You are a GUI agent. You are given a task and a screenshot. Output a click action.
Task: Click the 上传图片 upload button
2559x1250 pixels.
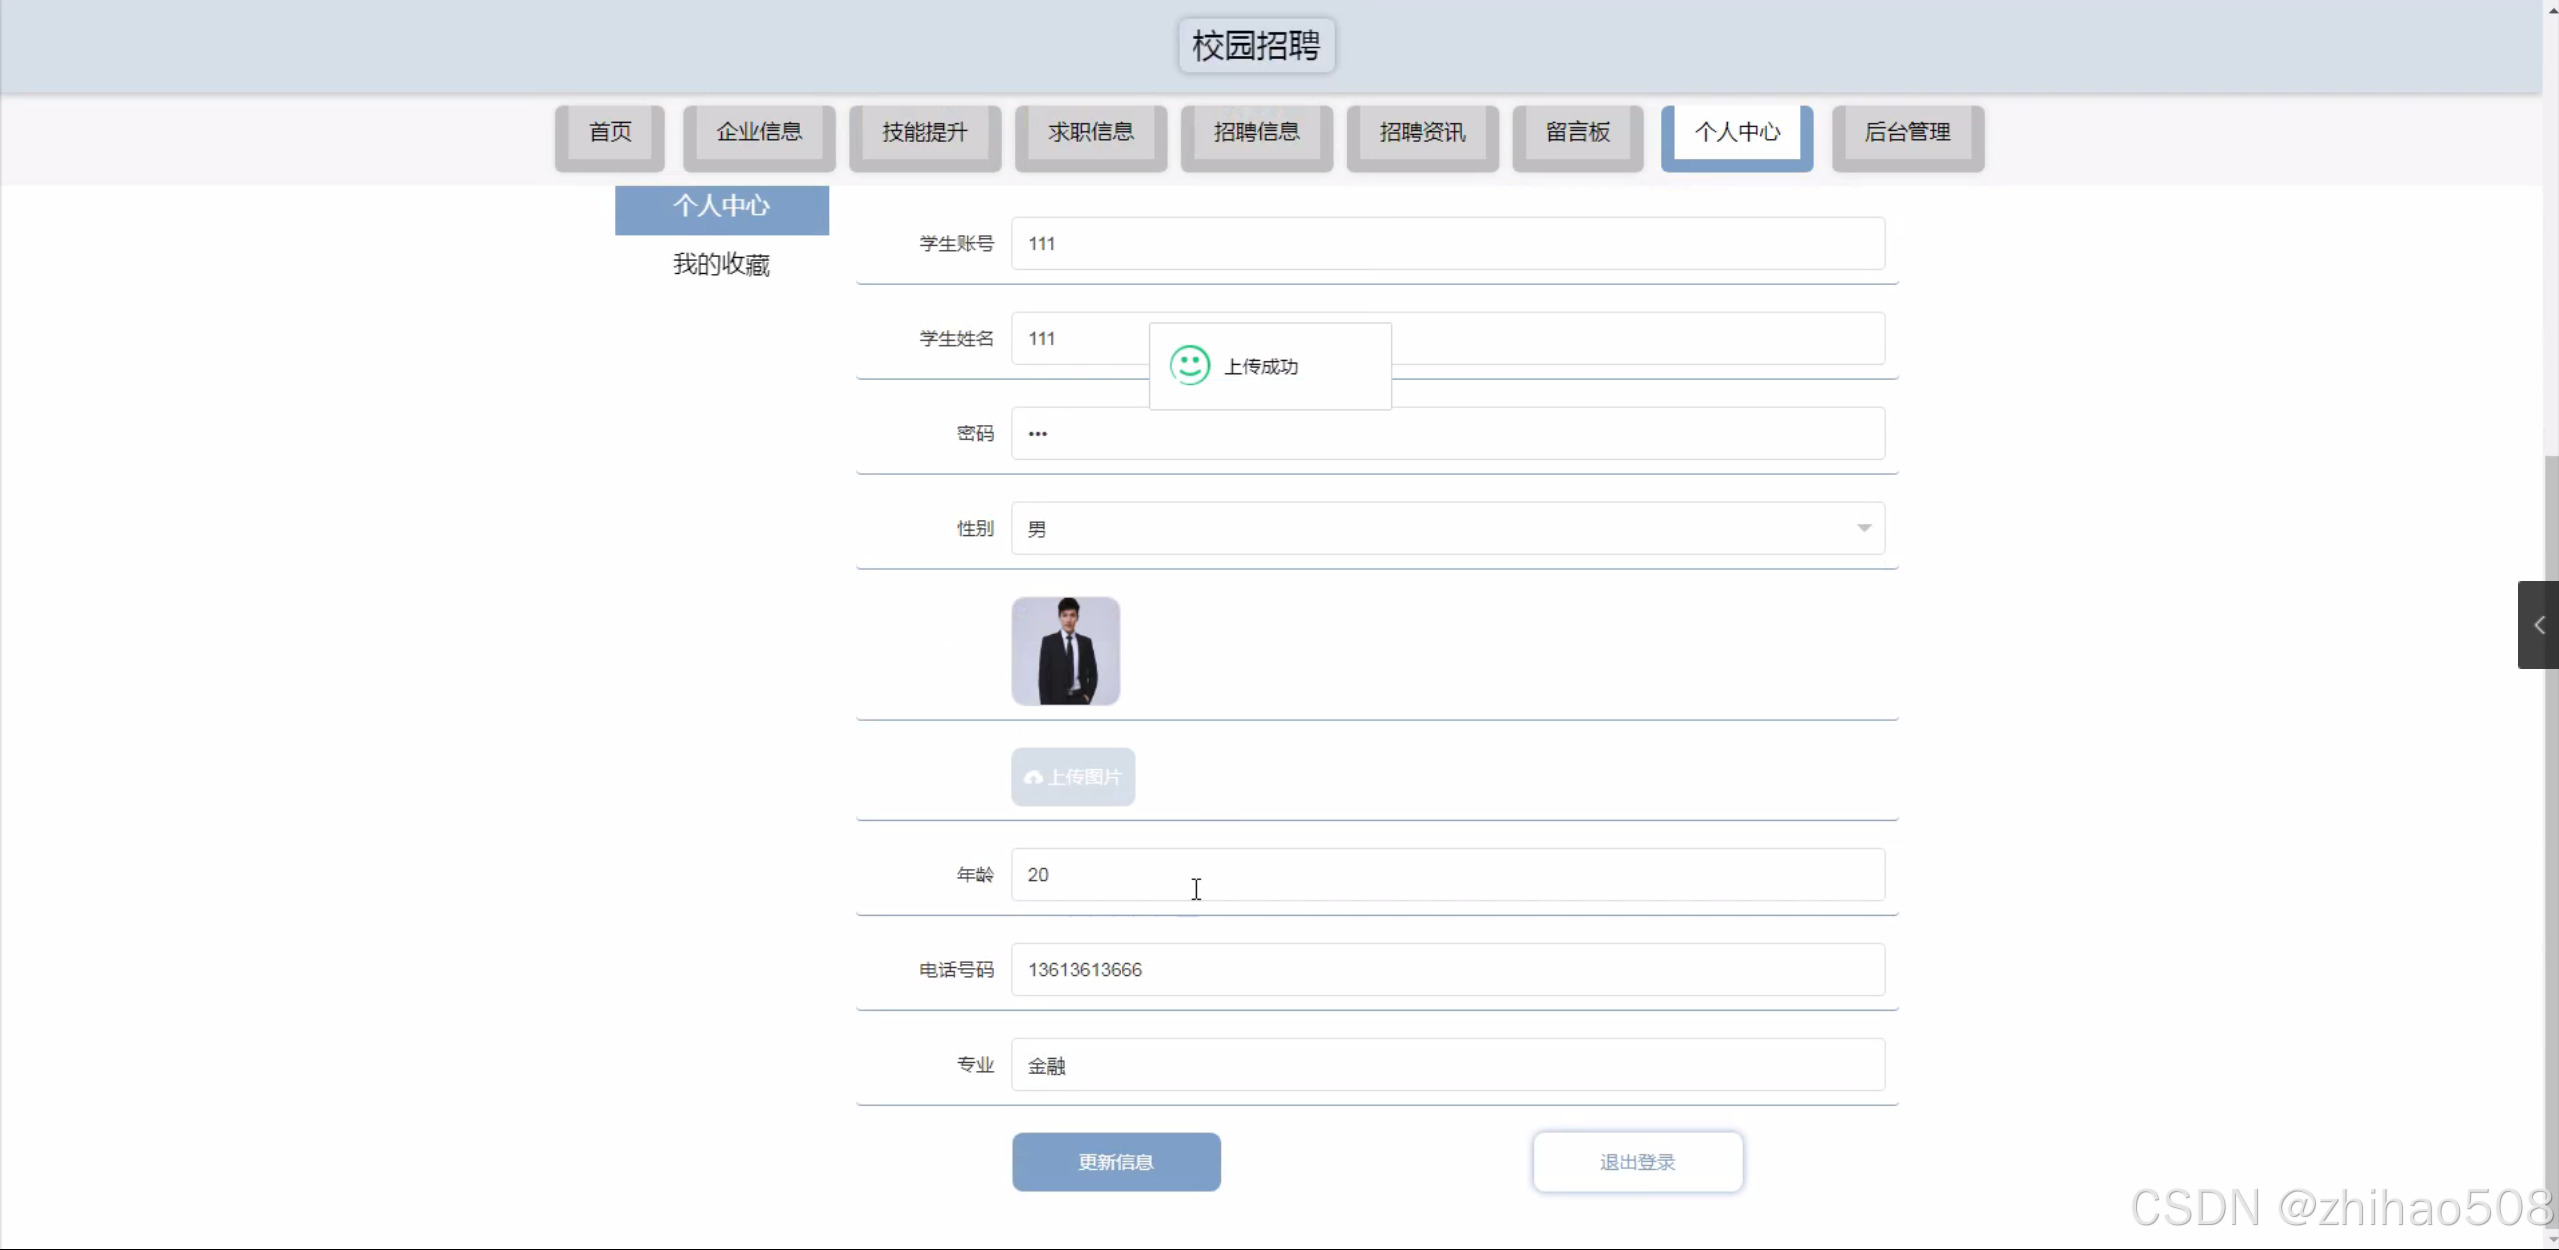tap(1073, 777)
